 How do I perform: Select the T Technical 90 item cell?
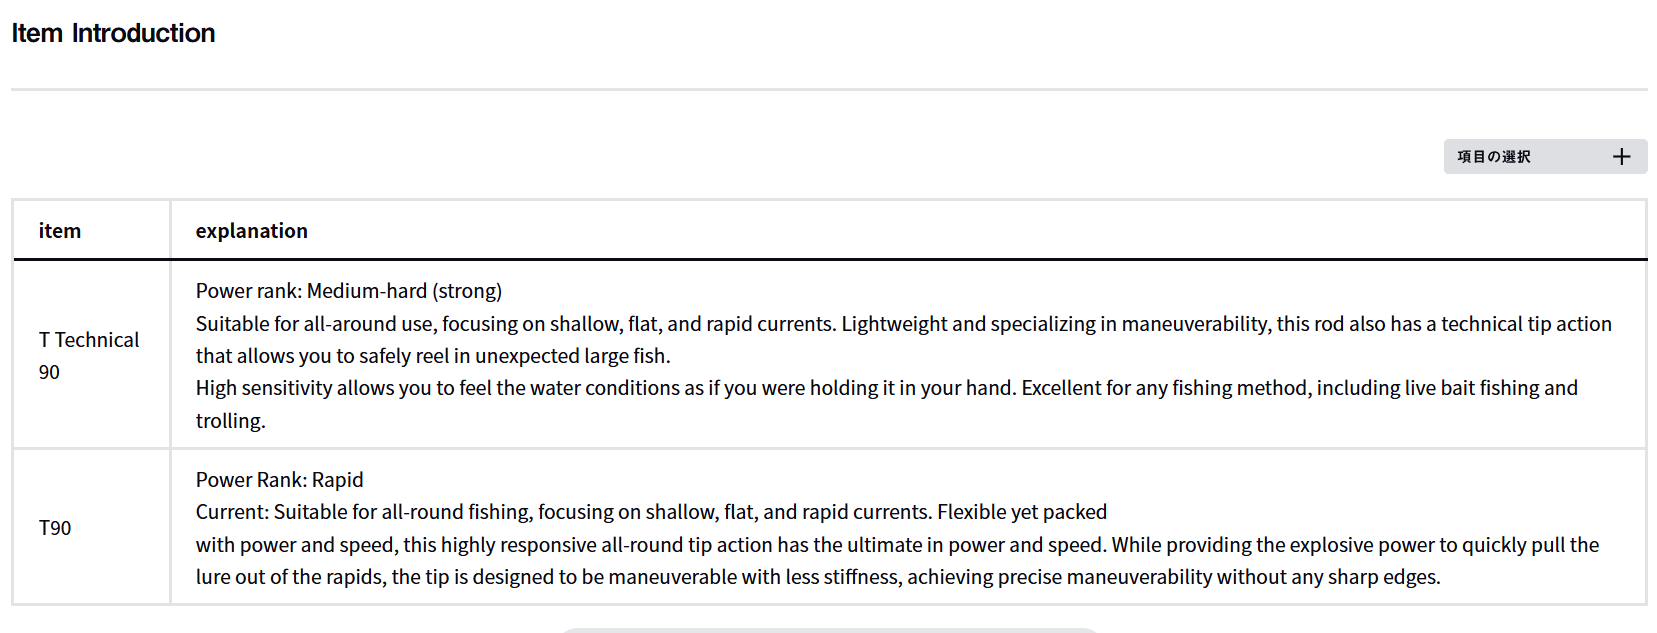[89, 355]
